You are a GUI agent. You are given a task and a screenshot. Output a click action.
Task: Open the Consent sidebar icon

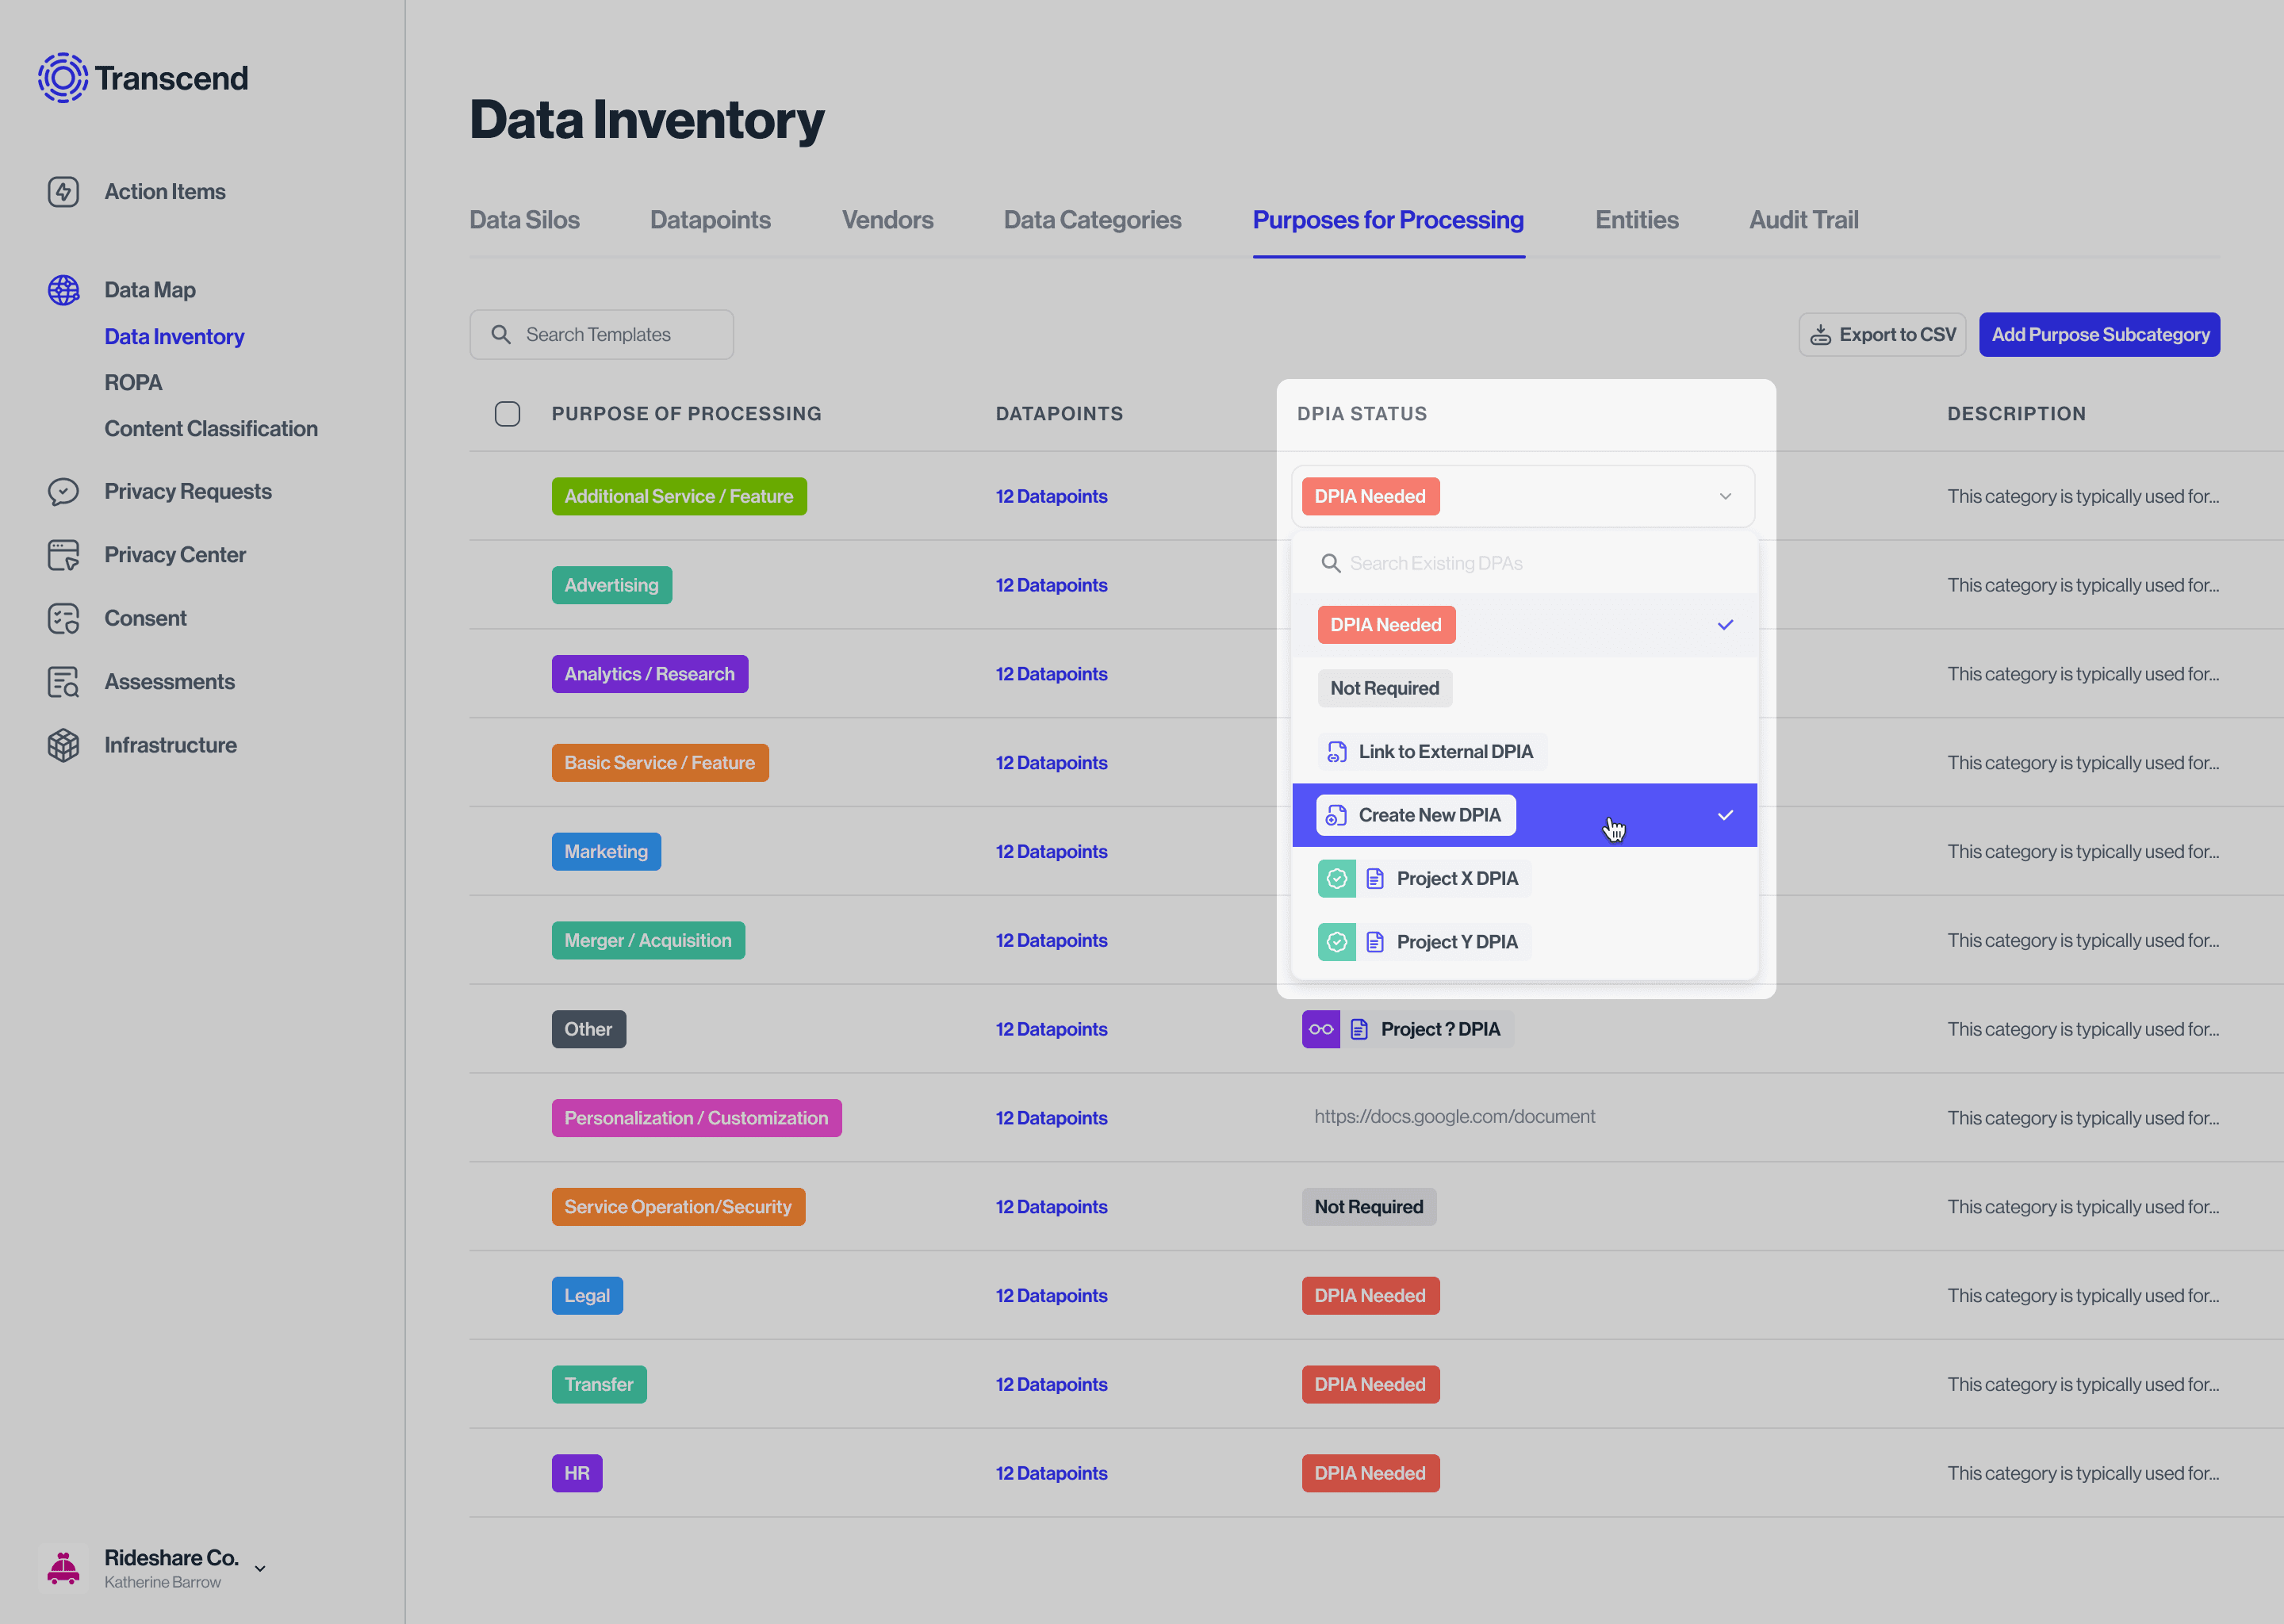63,618
